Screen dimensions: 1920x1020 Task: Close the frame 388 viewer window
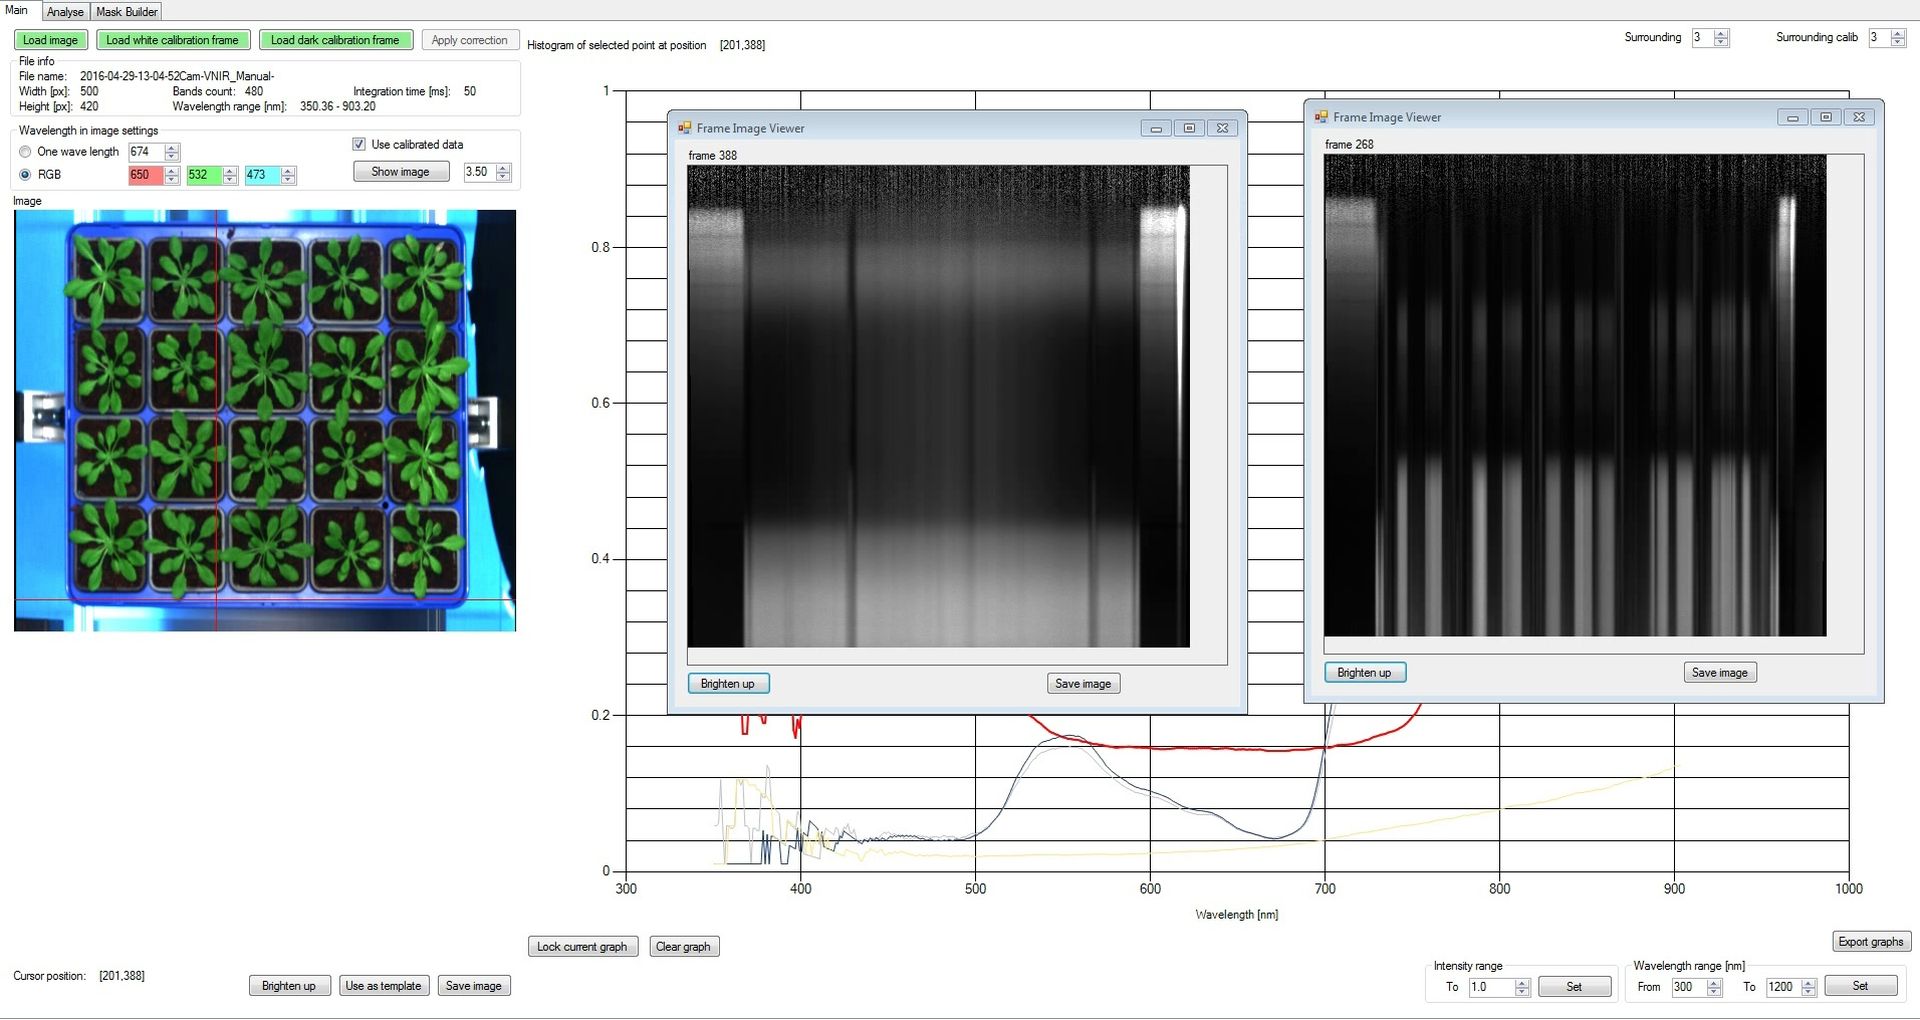[x=1222, y=128]
